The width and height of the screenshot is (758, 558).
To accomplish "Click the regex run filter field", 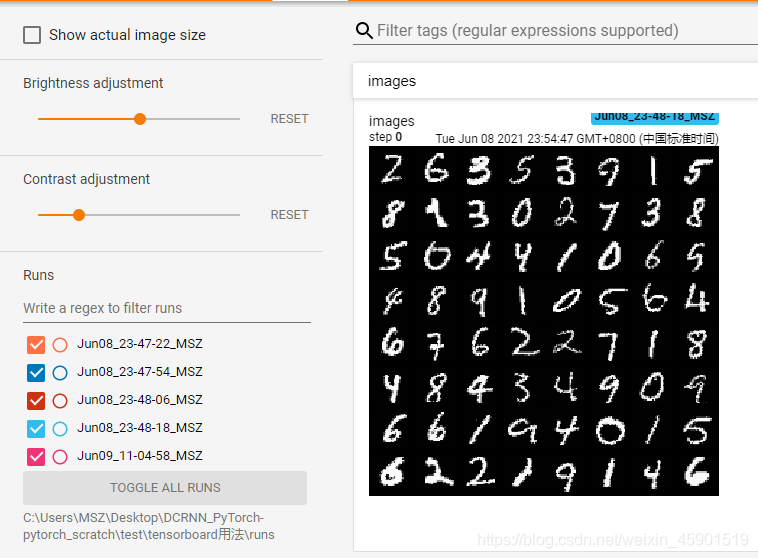I will (x=166, y=308).
